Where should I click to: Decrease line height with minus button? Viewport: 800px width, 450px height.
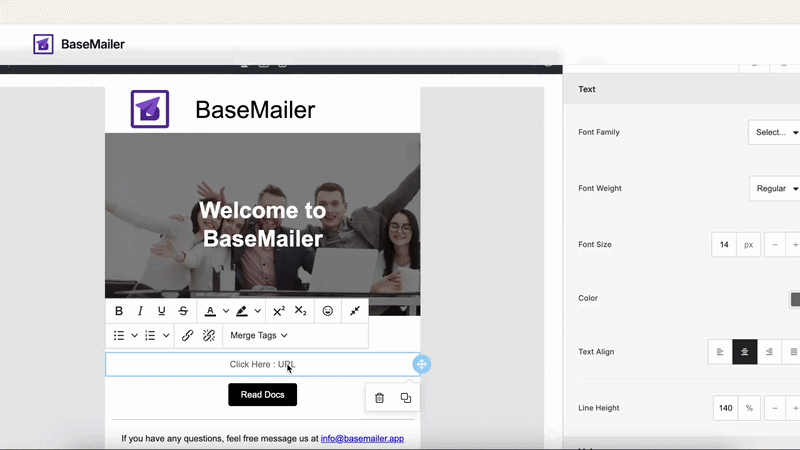click(774, 408)
